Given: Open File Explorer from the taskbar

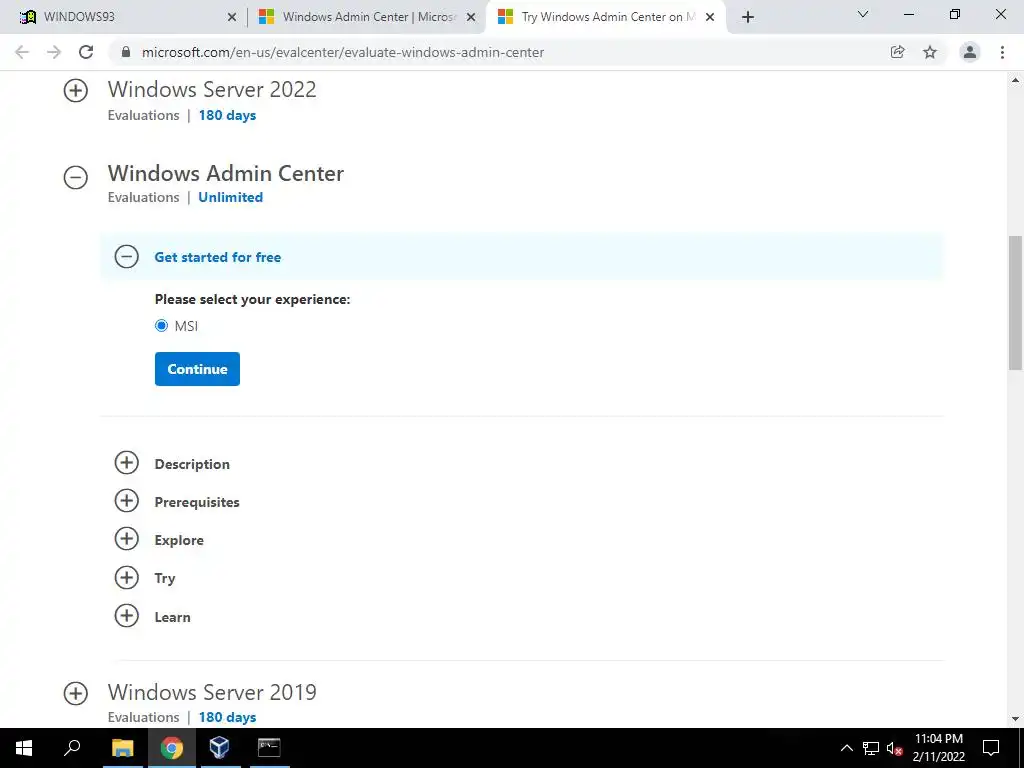Looking at the screenshot, I should [x=122, y=748].
